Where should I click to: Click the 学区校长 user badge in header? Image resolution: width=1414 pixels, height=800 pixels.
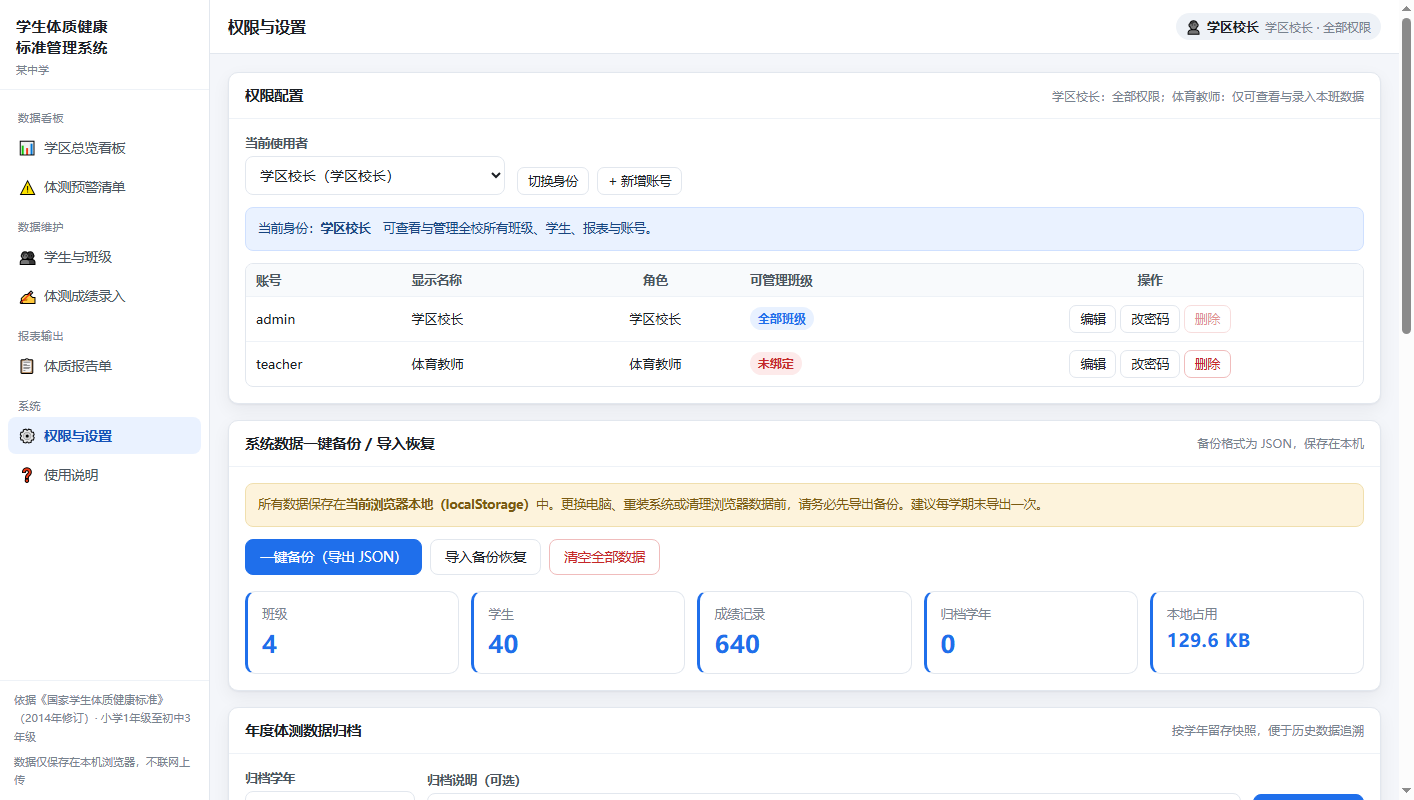tap(1278, 28)
